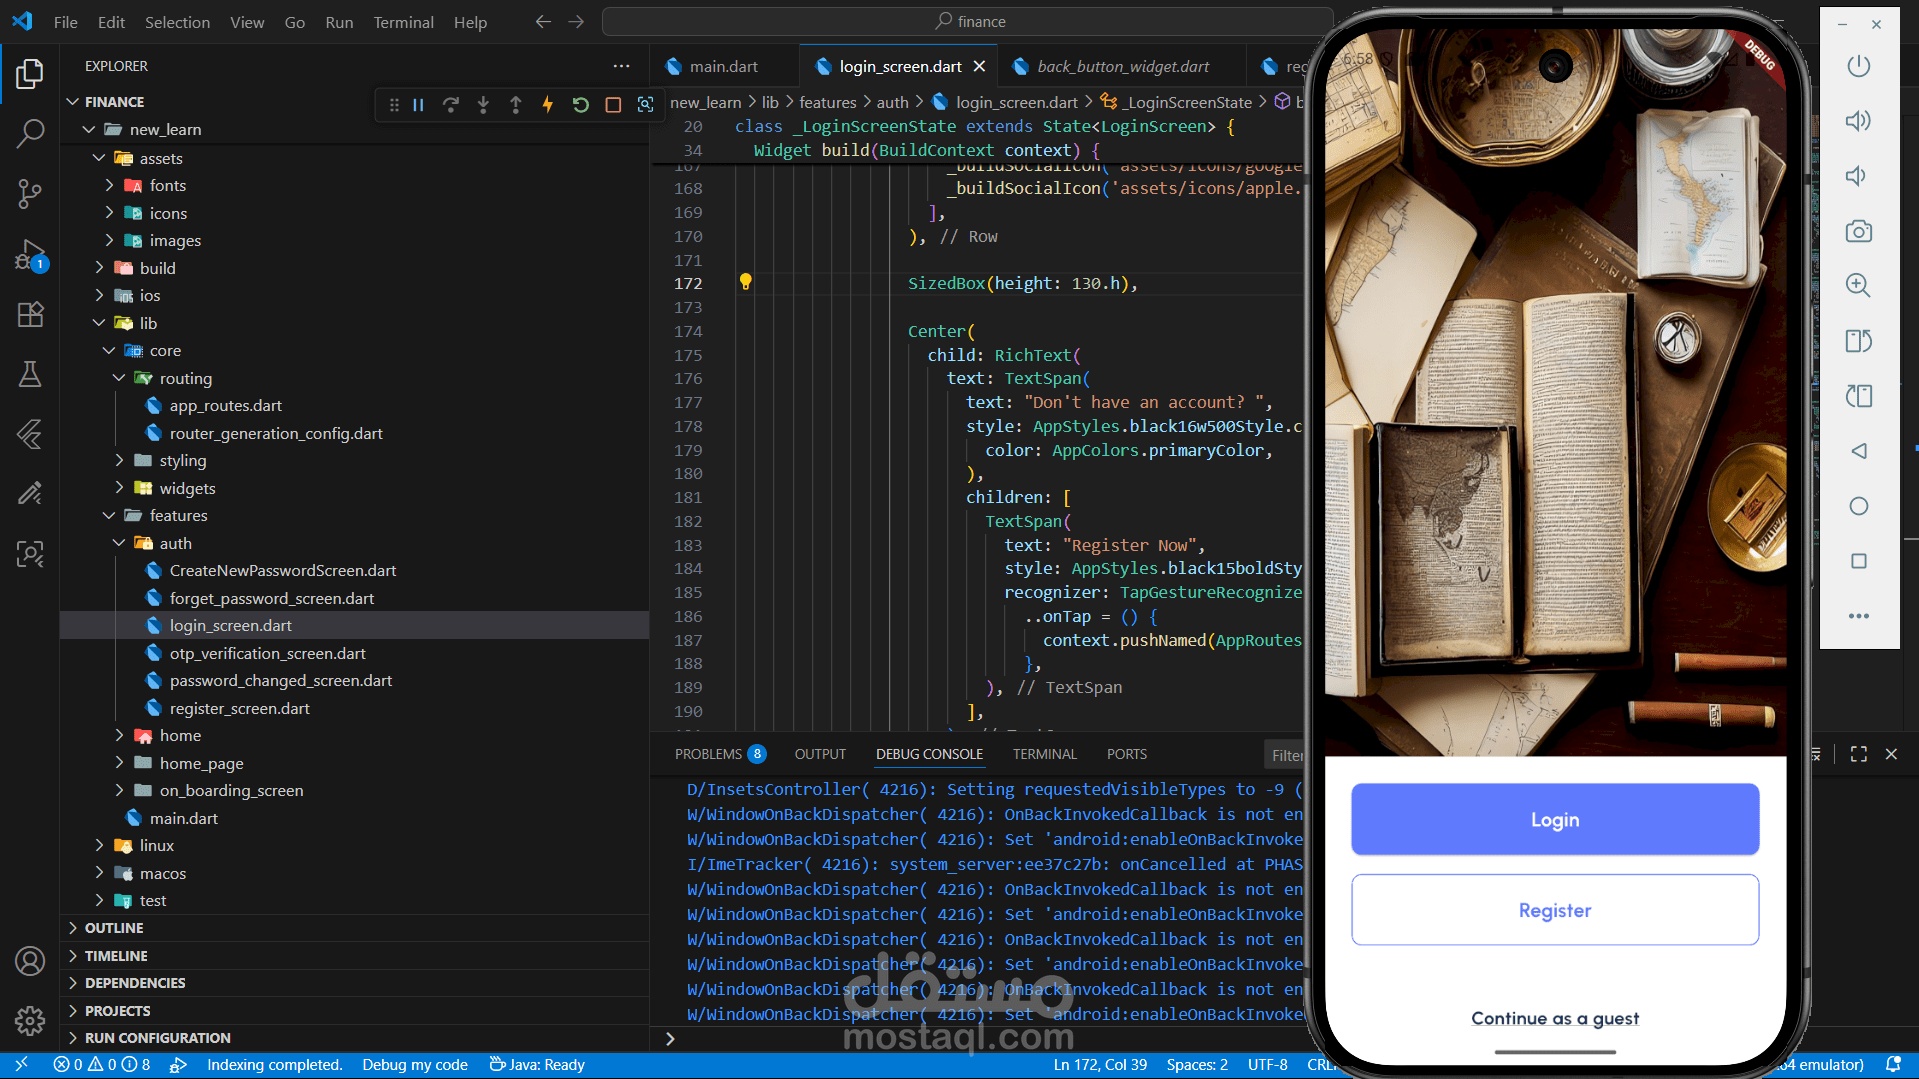Collapse the auth folder
Screen dimensions: 1919x1079
[x=120, y=543]
